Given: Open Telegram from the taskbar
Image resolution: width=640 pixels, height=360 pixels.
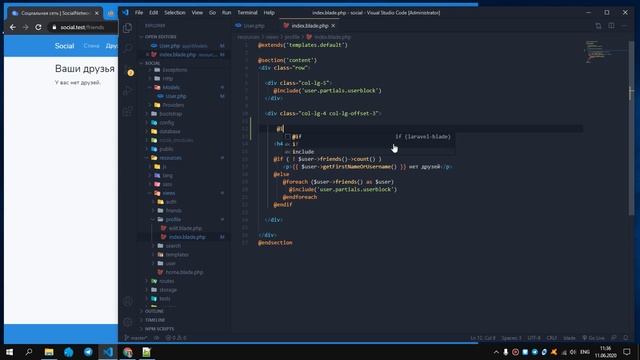Looking at the screenshot, I should [88, 352].
